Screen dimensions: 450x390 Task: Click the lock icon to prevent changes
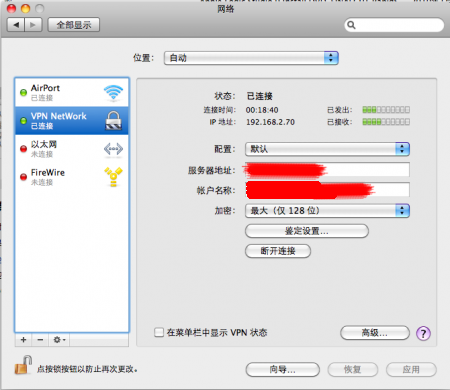click(x=23, y=365)
